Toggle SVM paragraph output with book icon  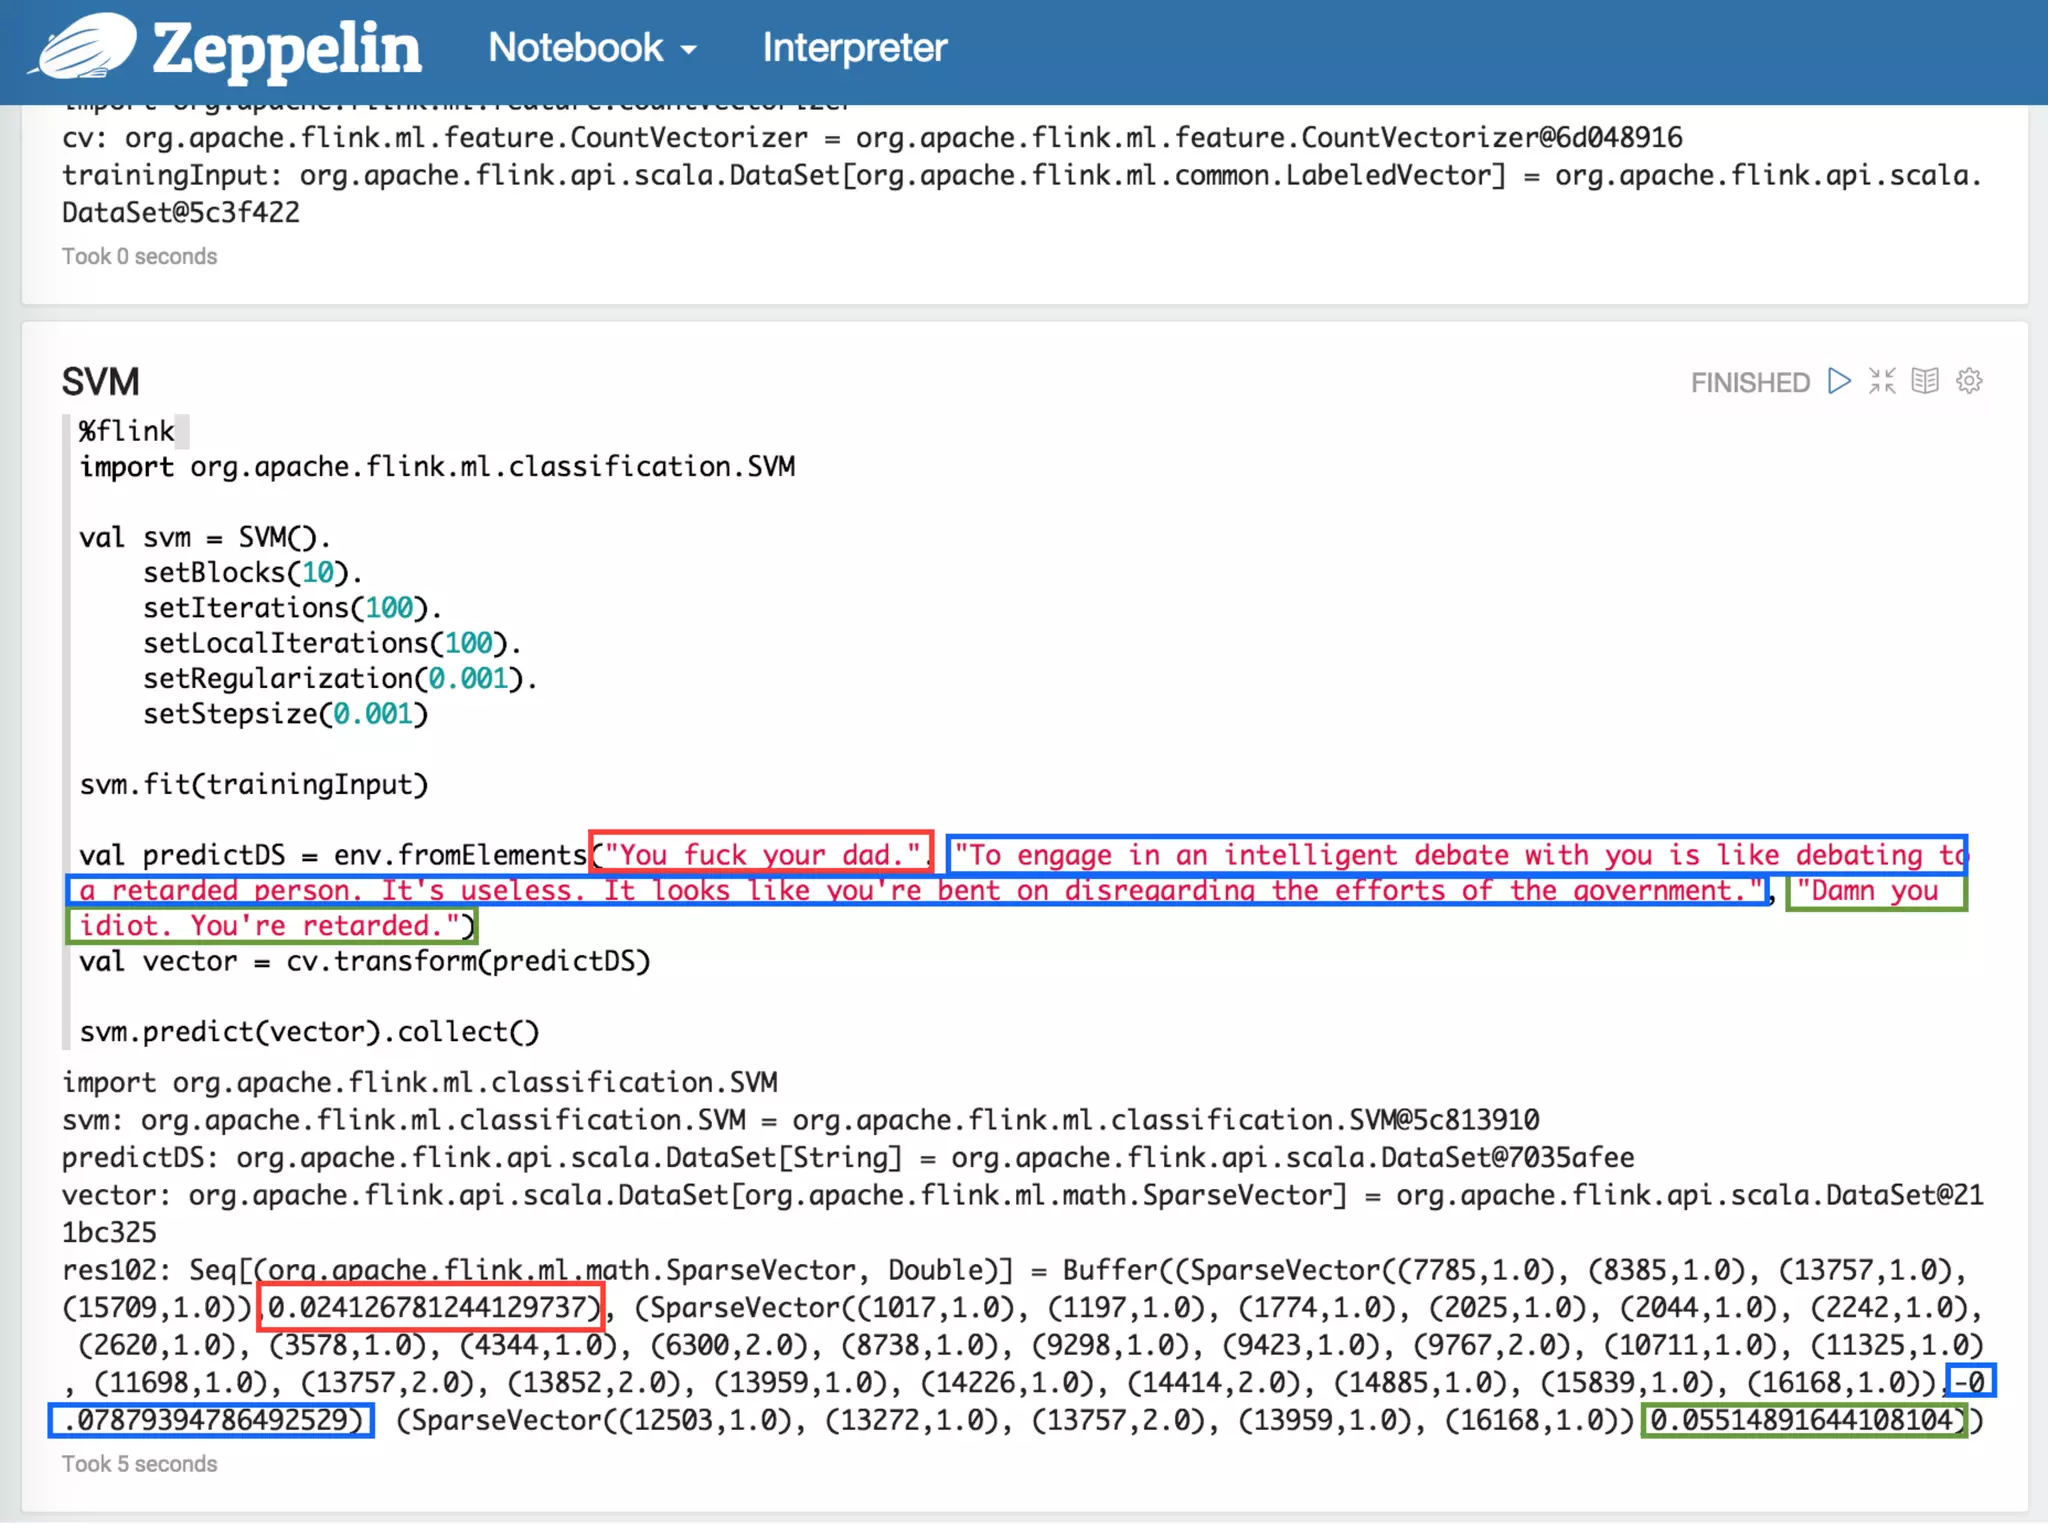[1925, 381]
